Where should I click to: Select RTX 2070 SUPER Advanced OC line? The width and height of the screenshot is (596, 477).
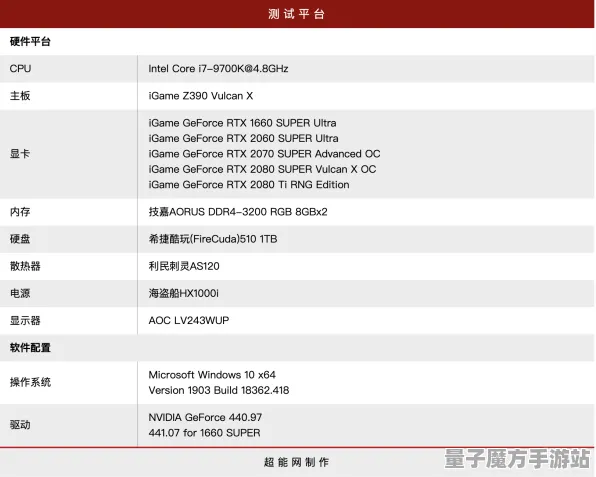point(264,154)
